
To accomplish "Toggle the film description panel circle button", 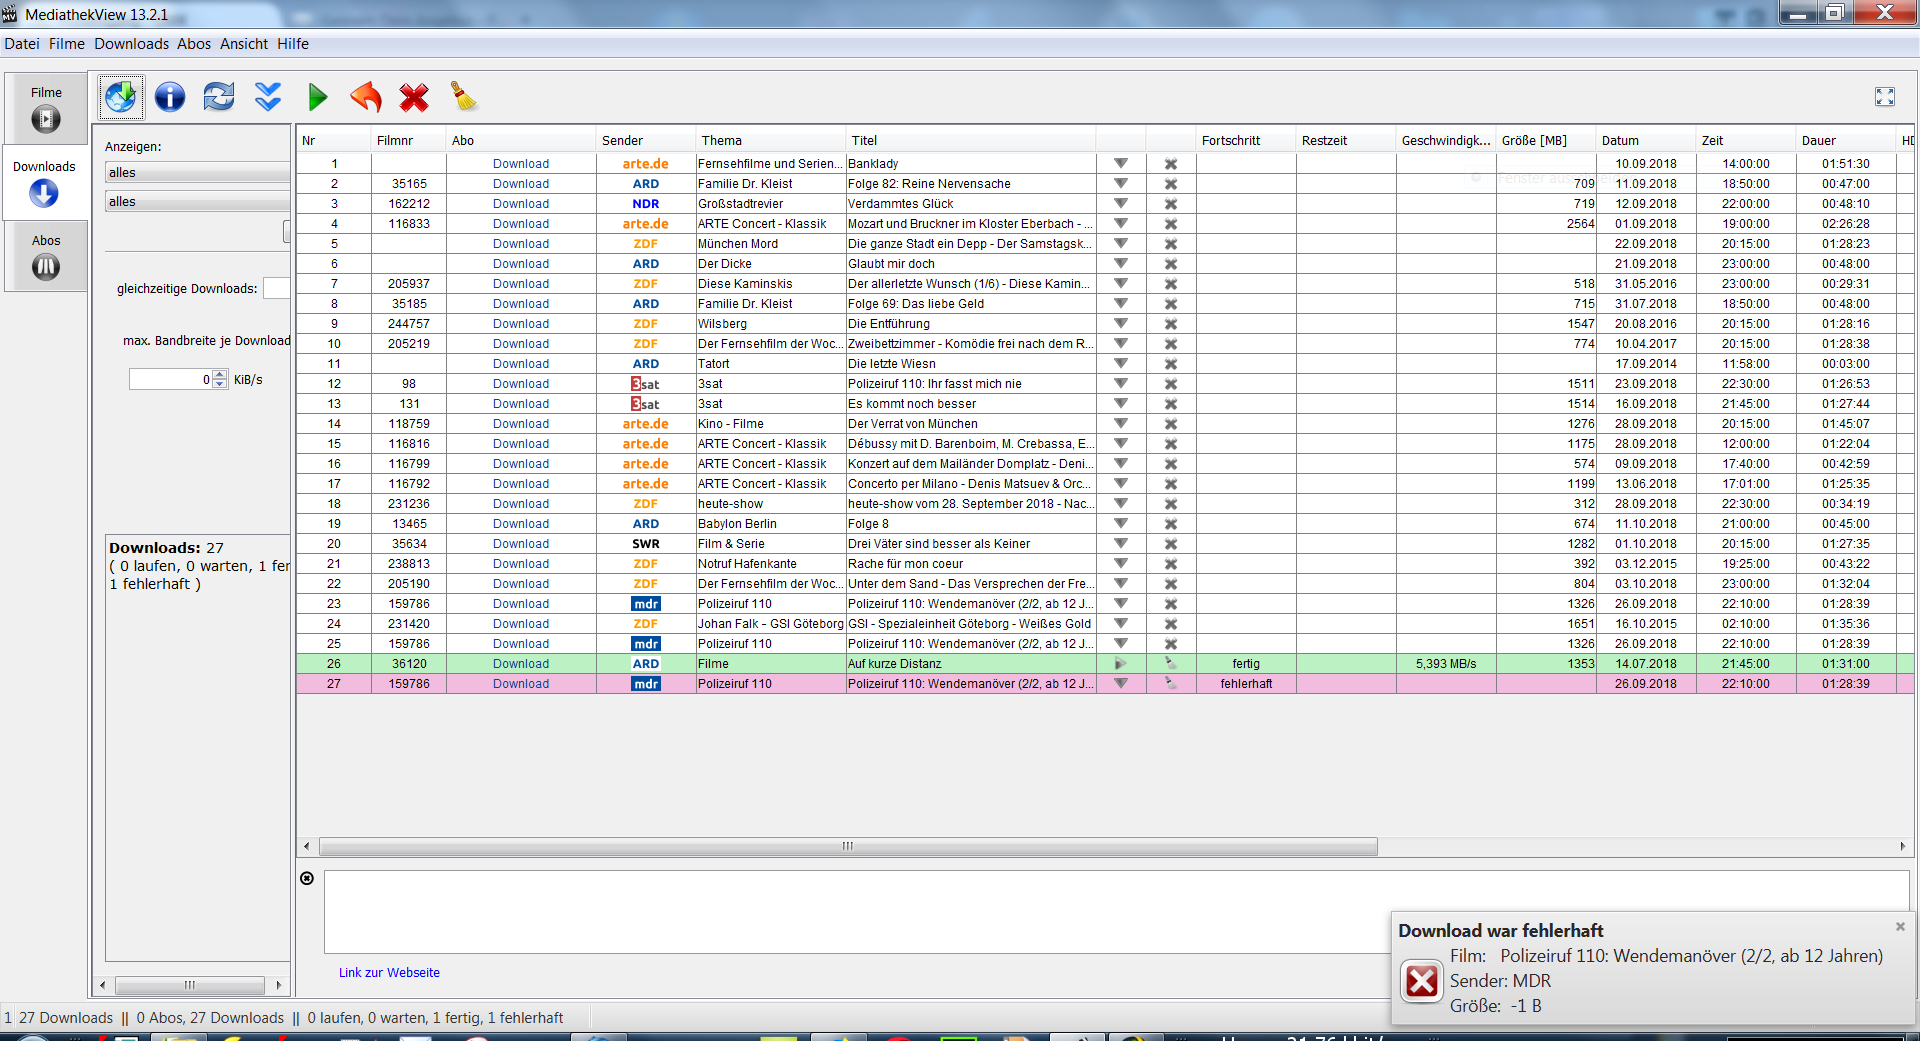I will pyautogui.click(x=307, y=878).
